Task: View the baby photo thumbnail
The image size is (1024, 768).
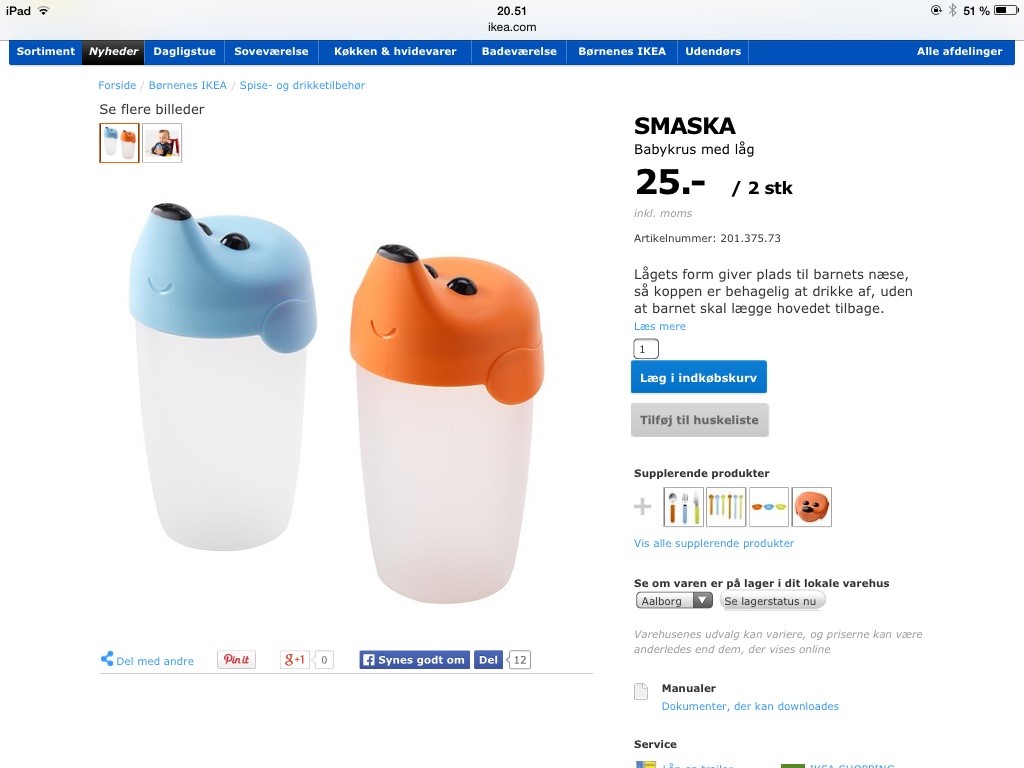Action: click(x=162, y=143)
